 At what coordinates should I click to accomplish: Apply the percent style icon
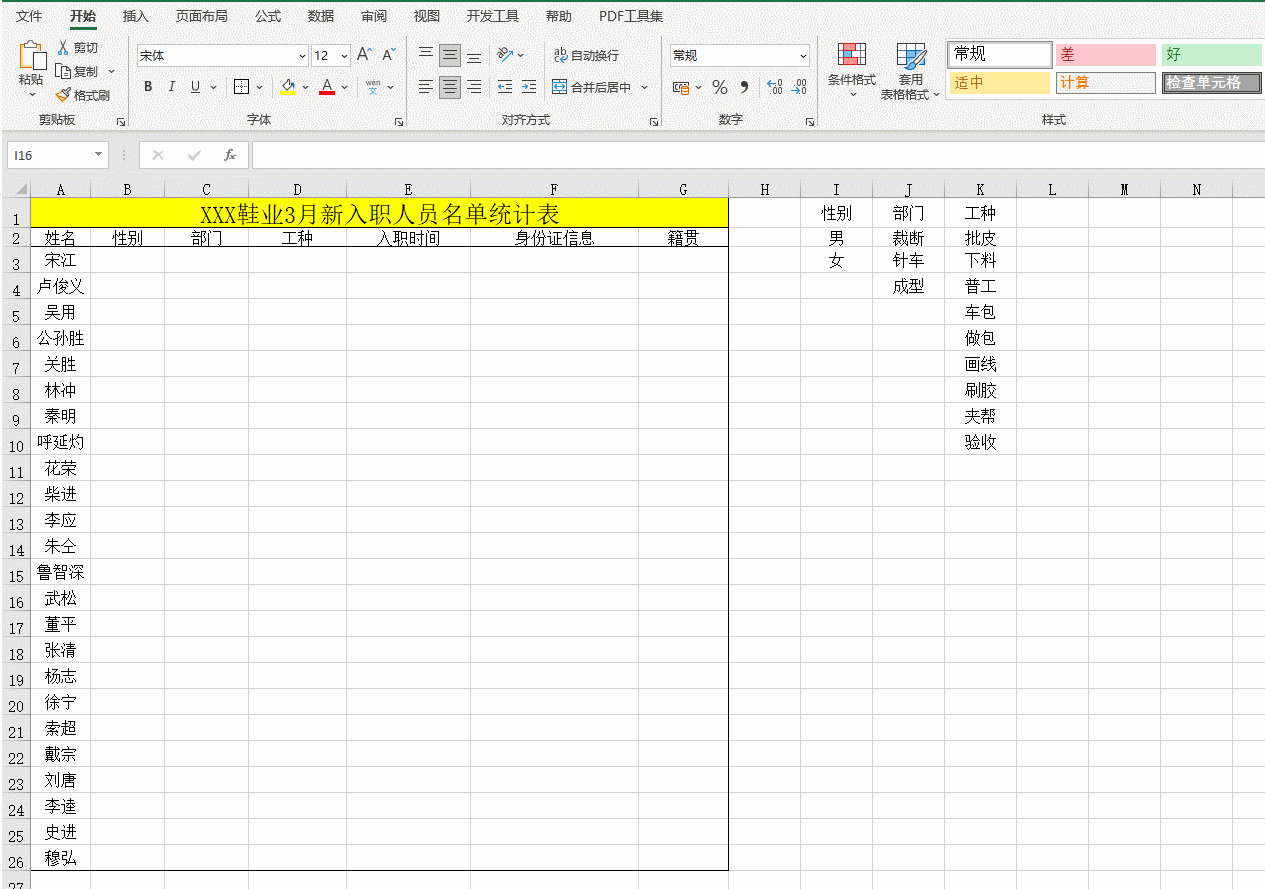pyautogui.click(x=719, y=87)
